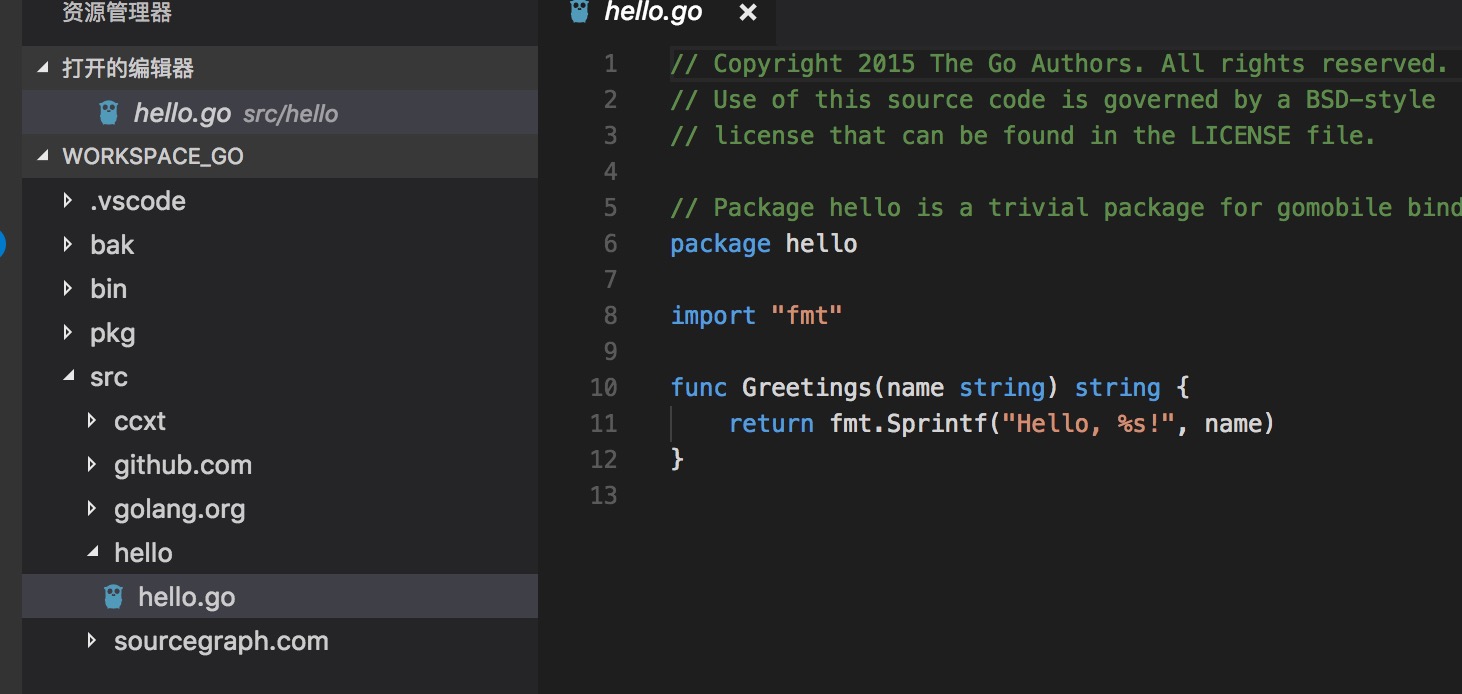Collapse the 打开的编辑器 section
The image size is (1462, 694).
coord(42,68)
